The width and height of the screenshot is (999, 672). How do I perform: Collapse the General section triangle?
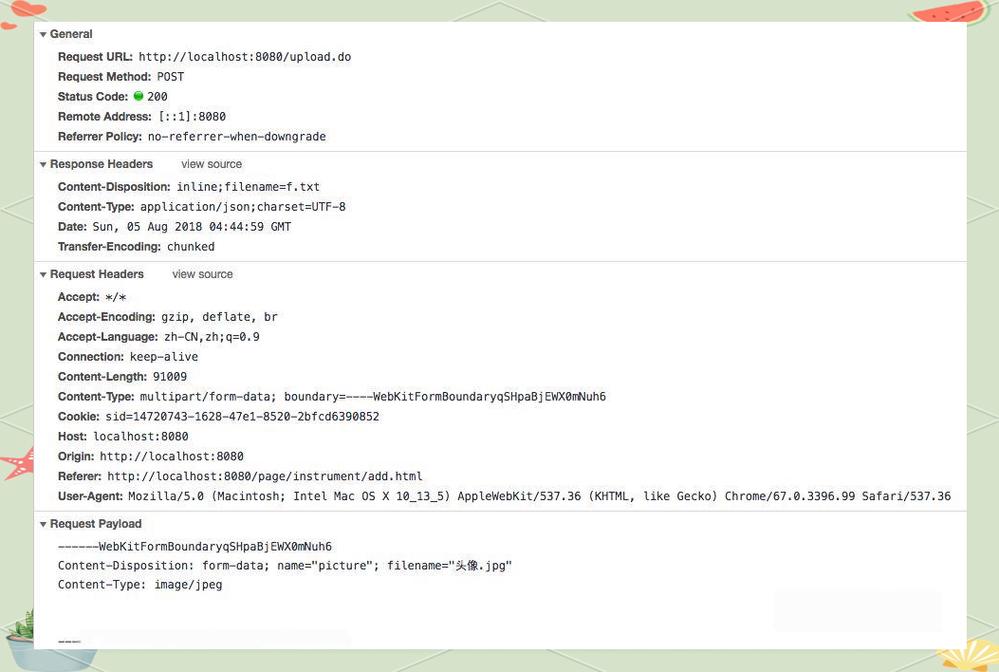43,34
